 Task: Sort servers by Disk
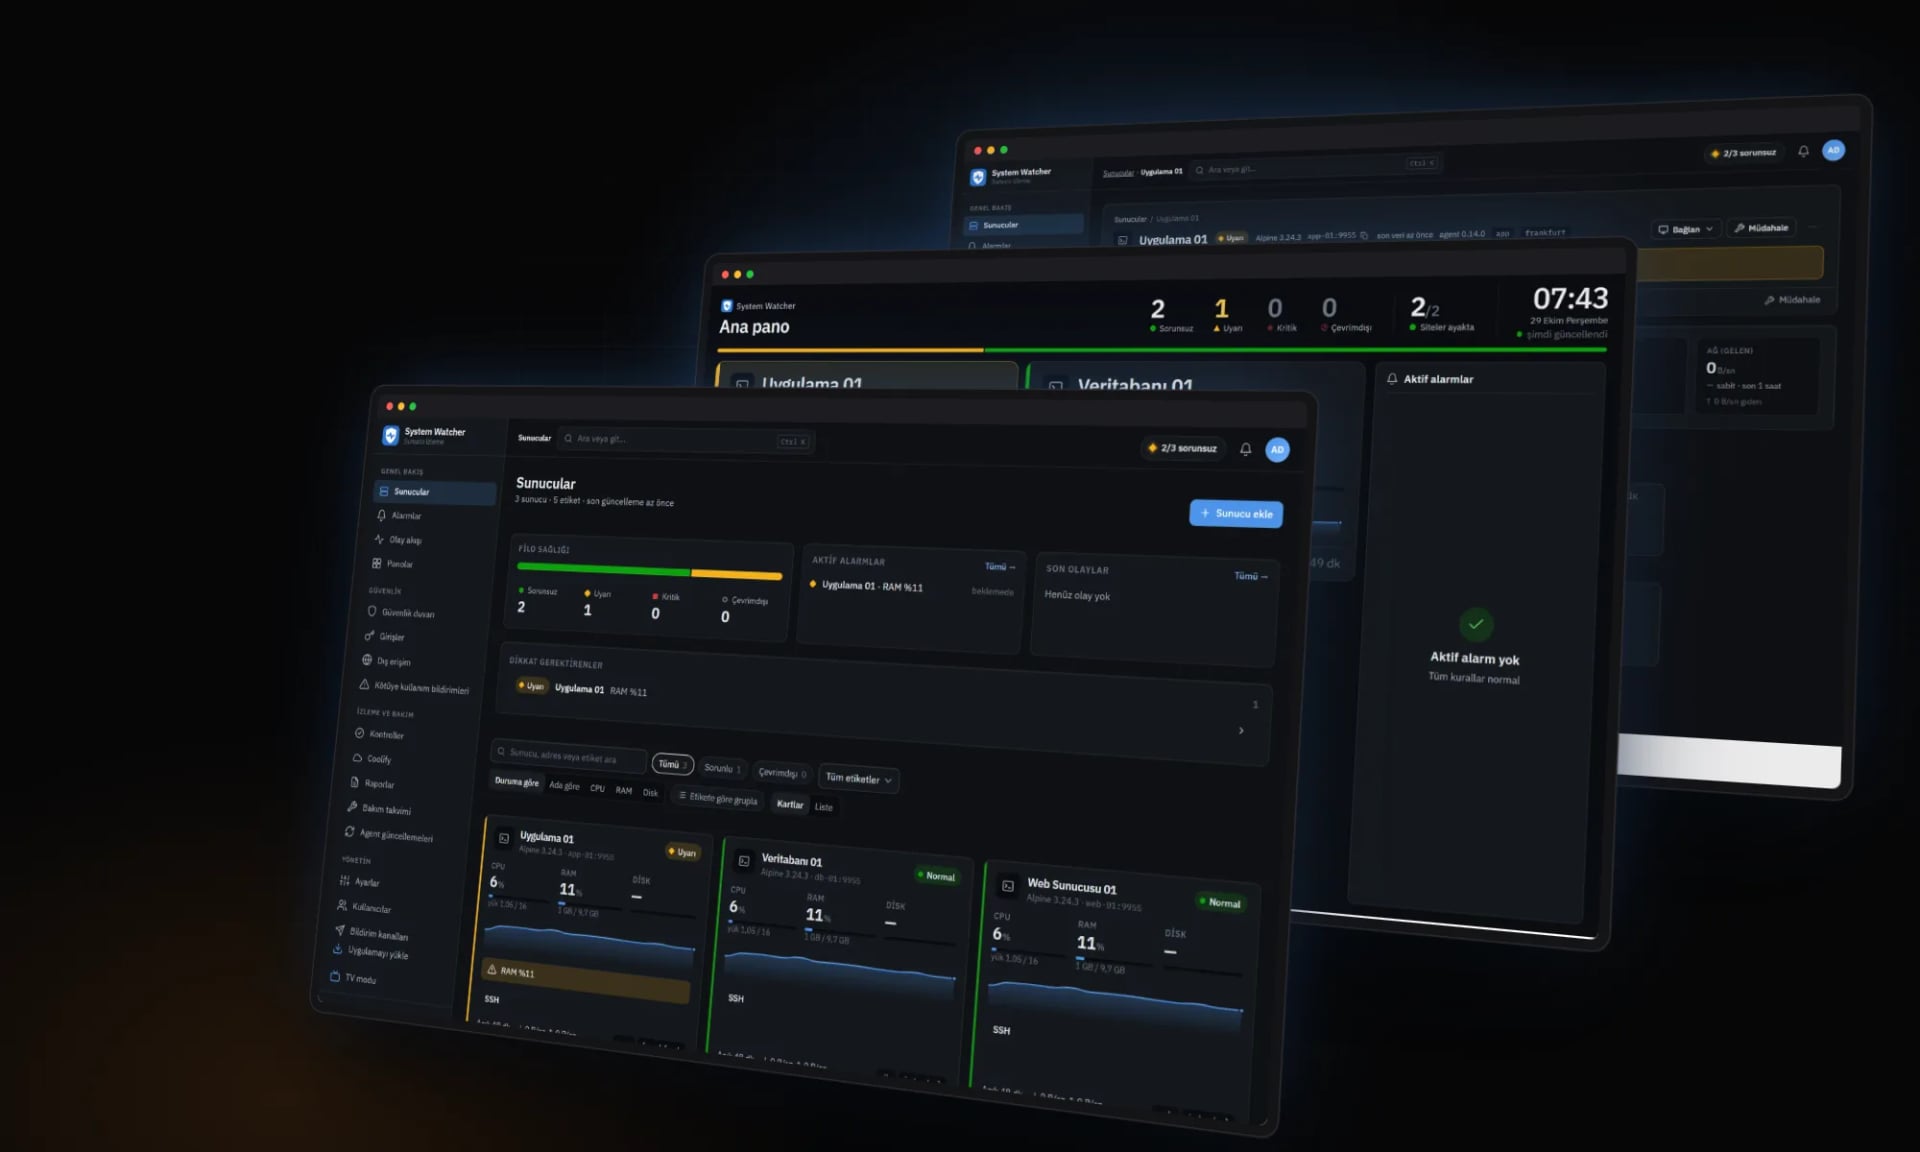[650, 792]
